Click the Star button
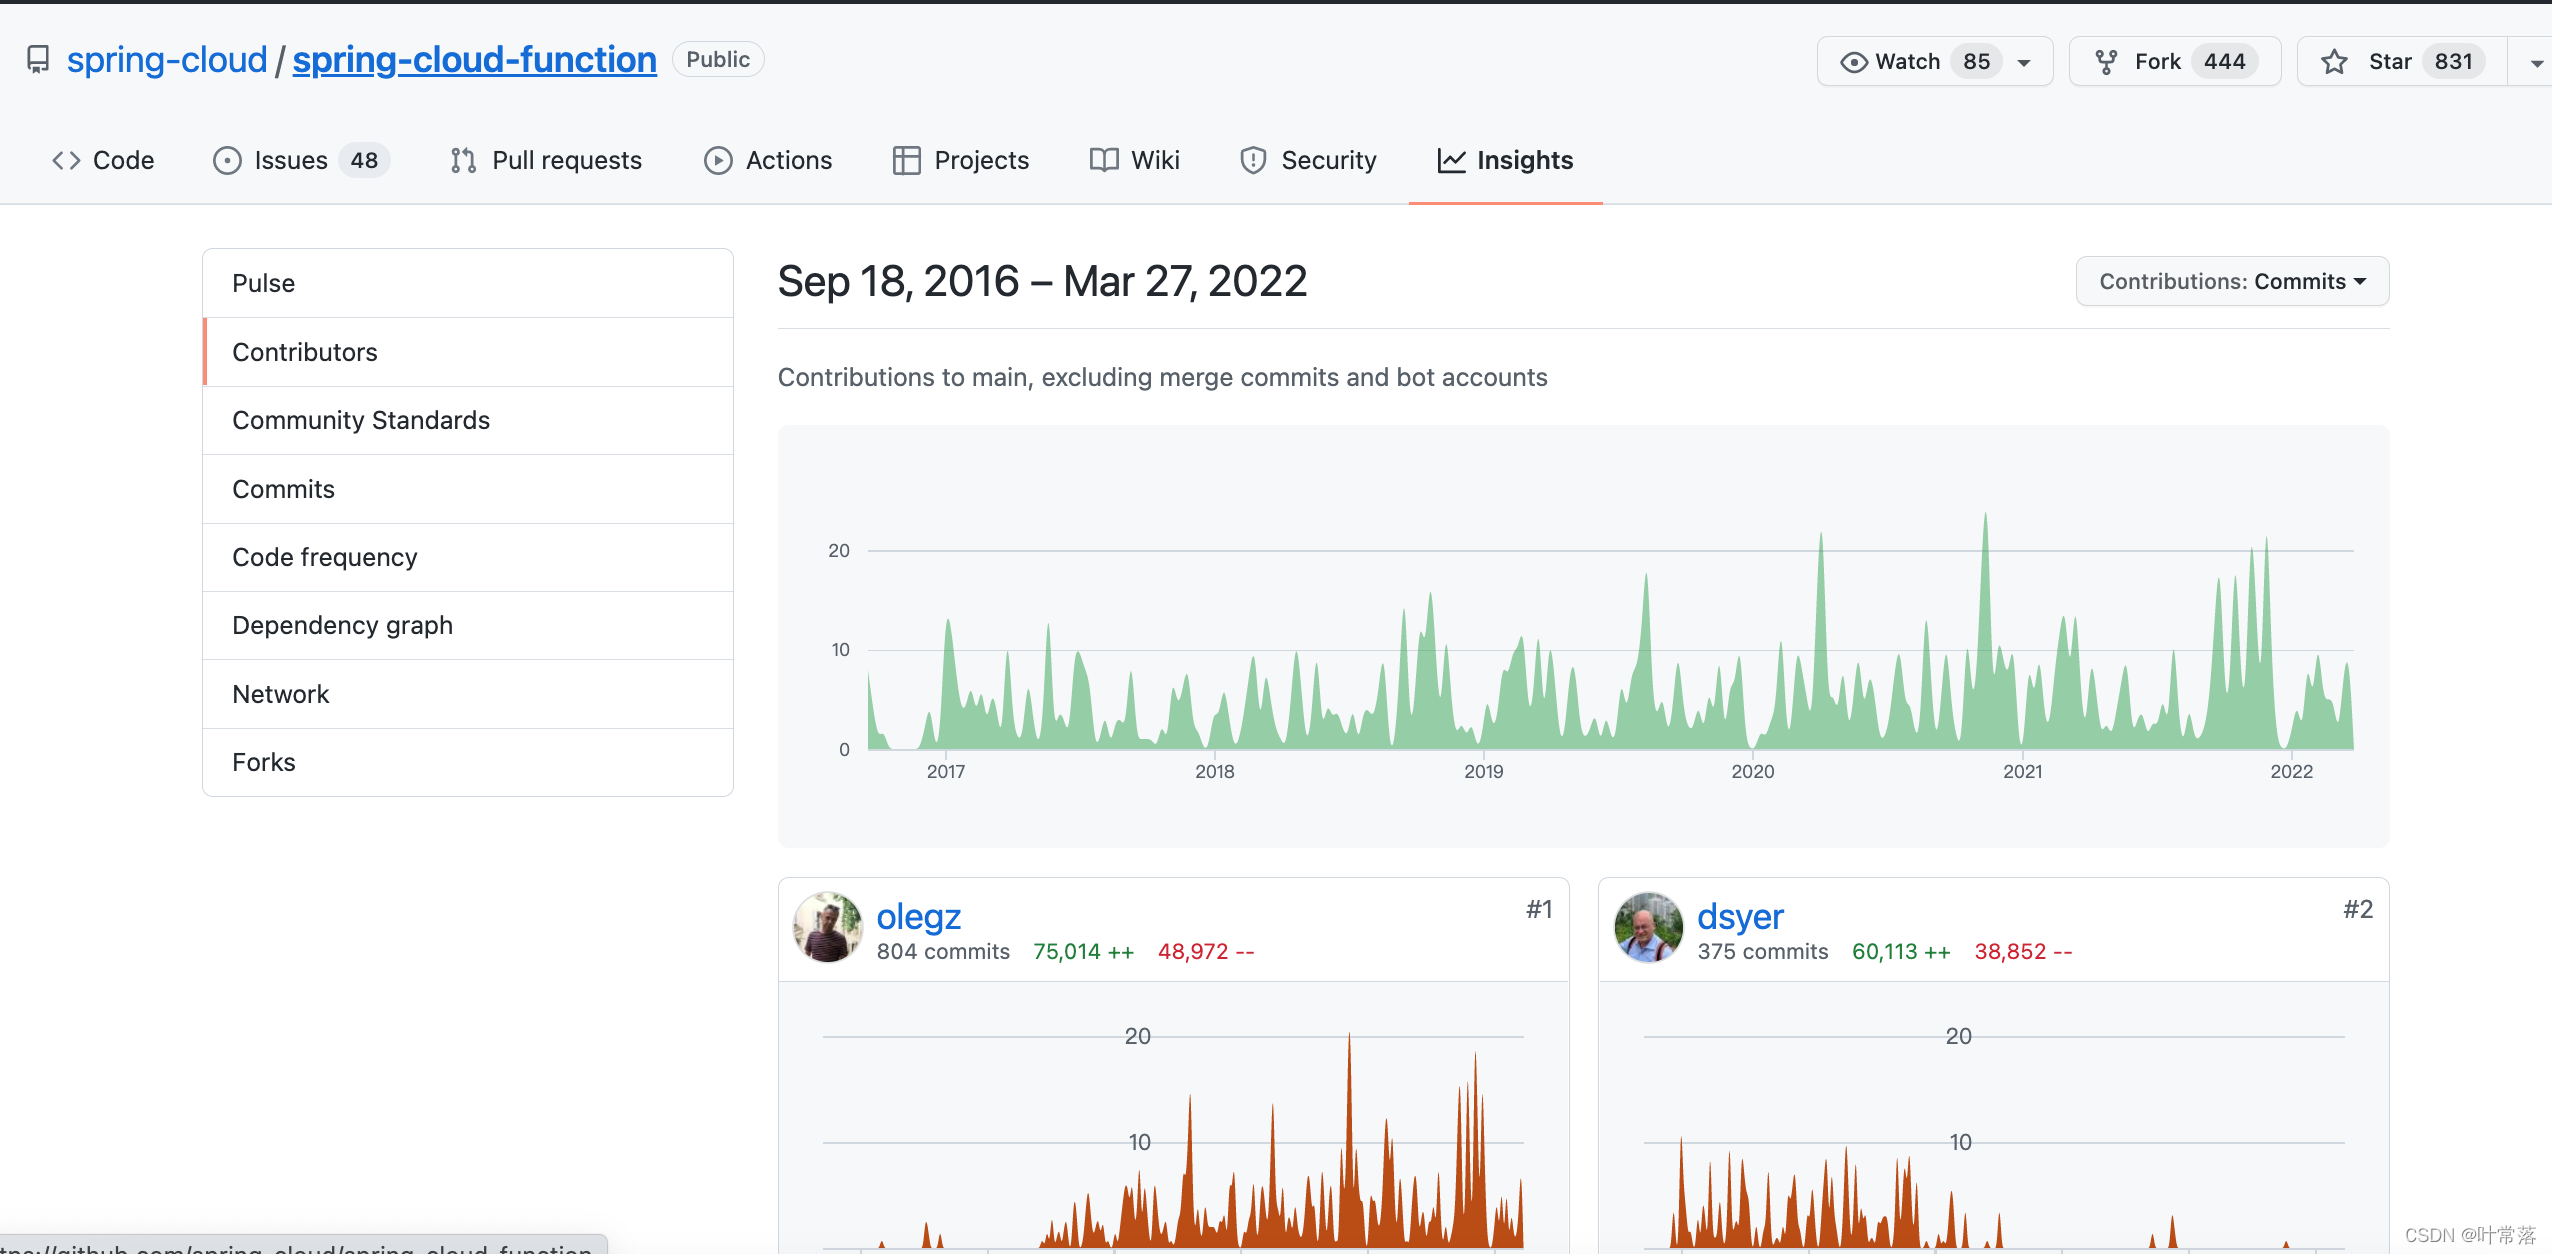The height and width of the screenshot is (1254, 2552). (2402, 62)
